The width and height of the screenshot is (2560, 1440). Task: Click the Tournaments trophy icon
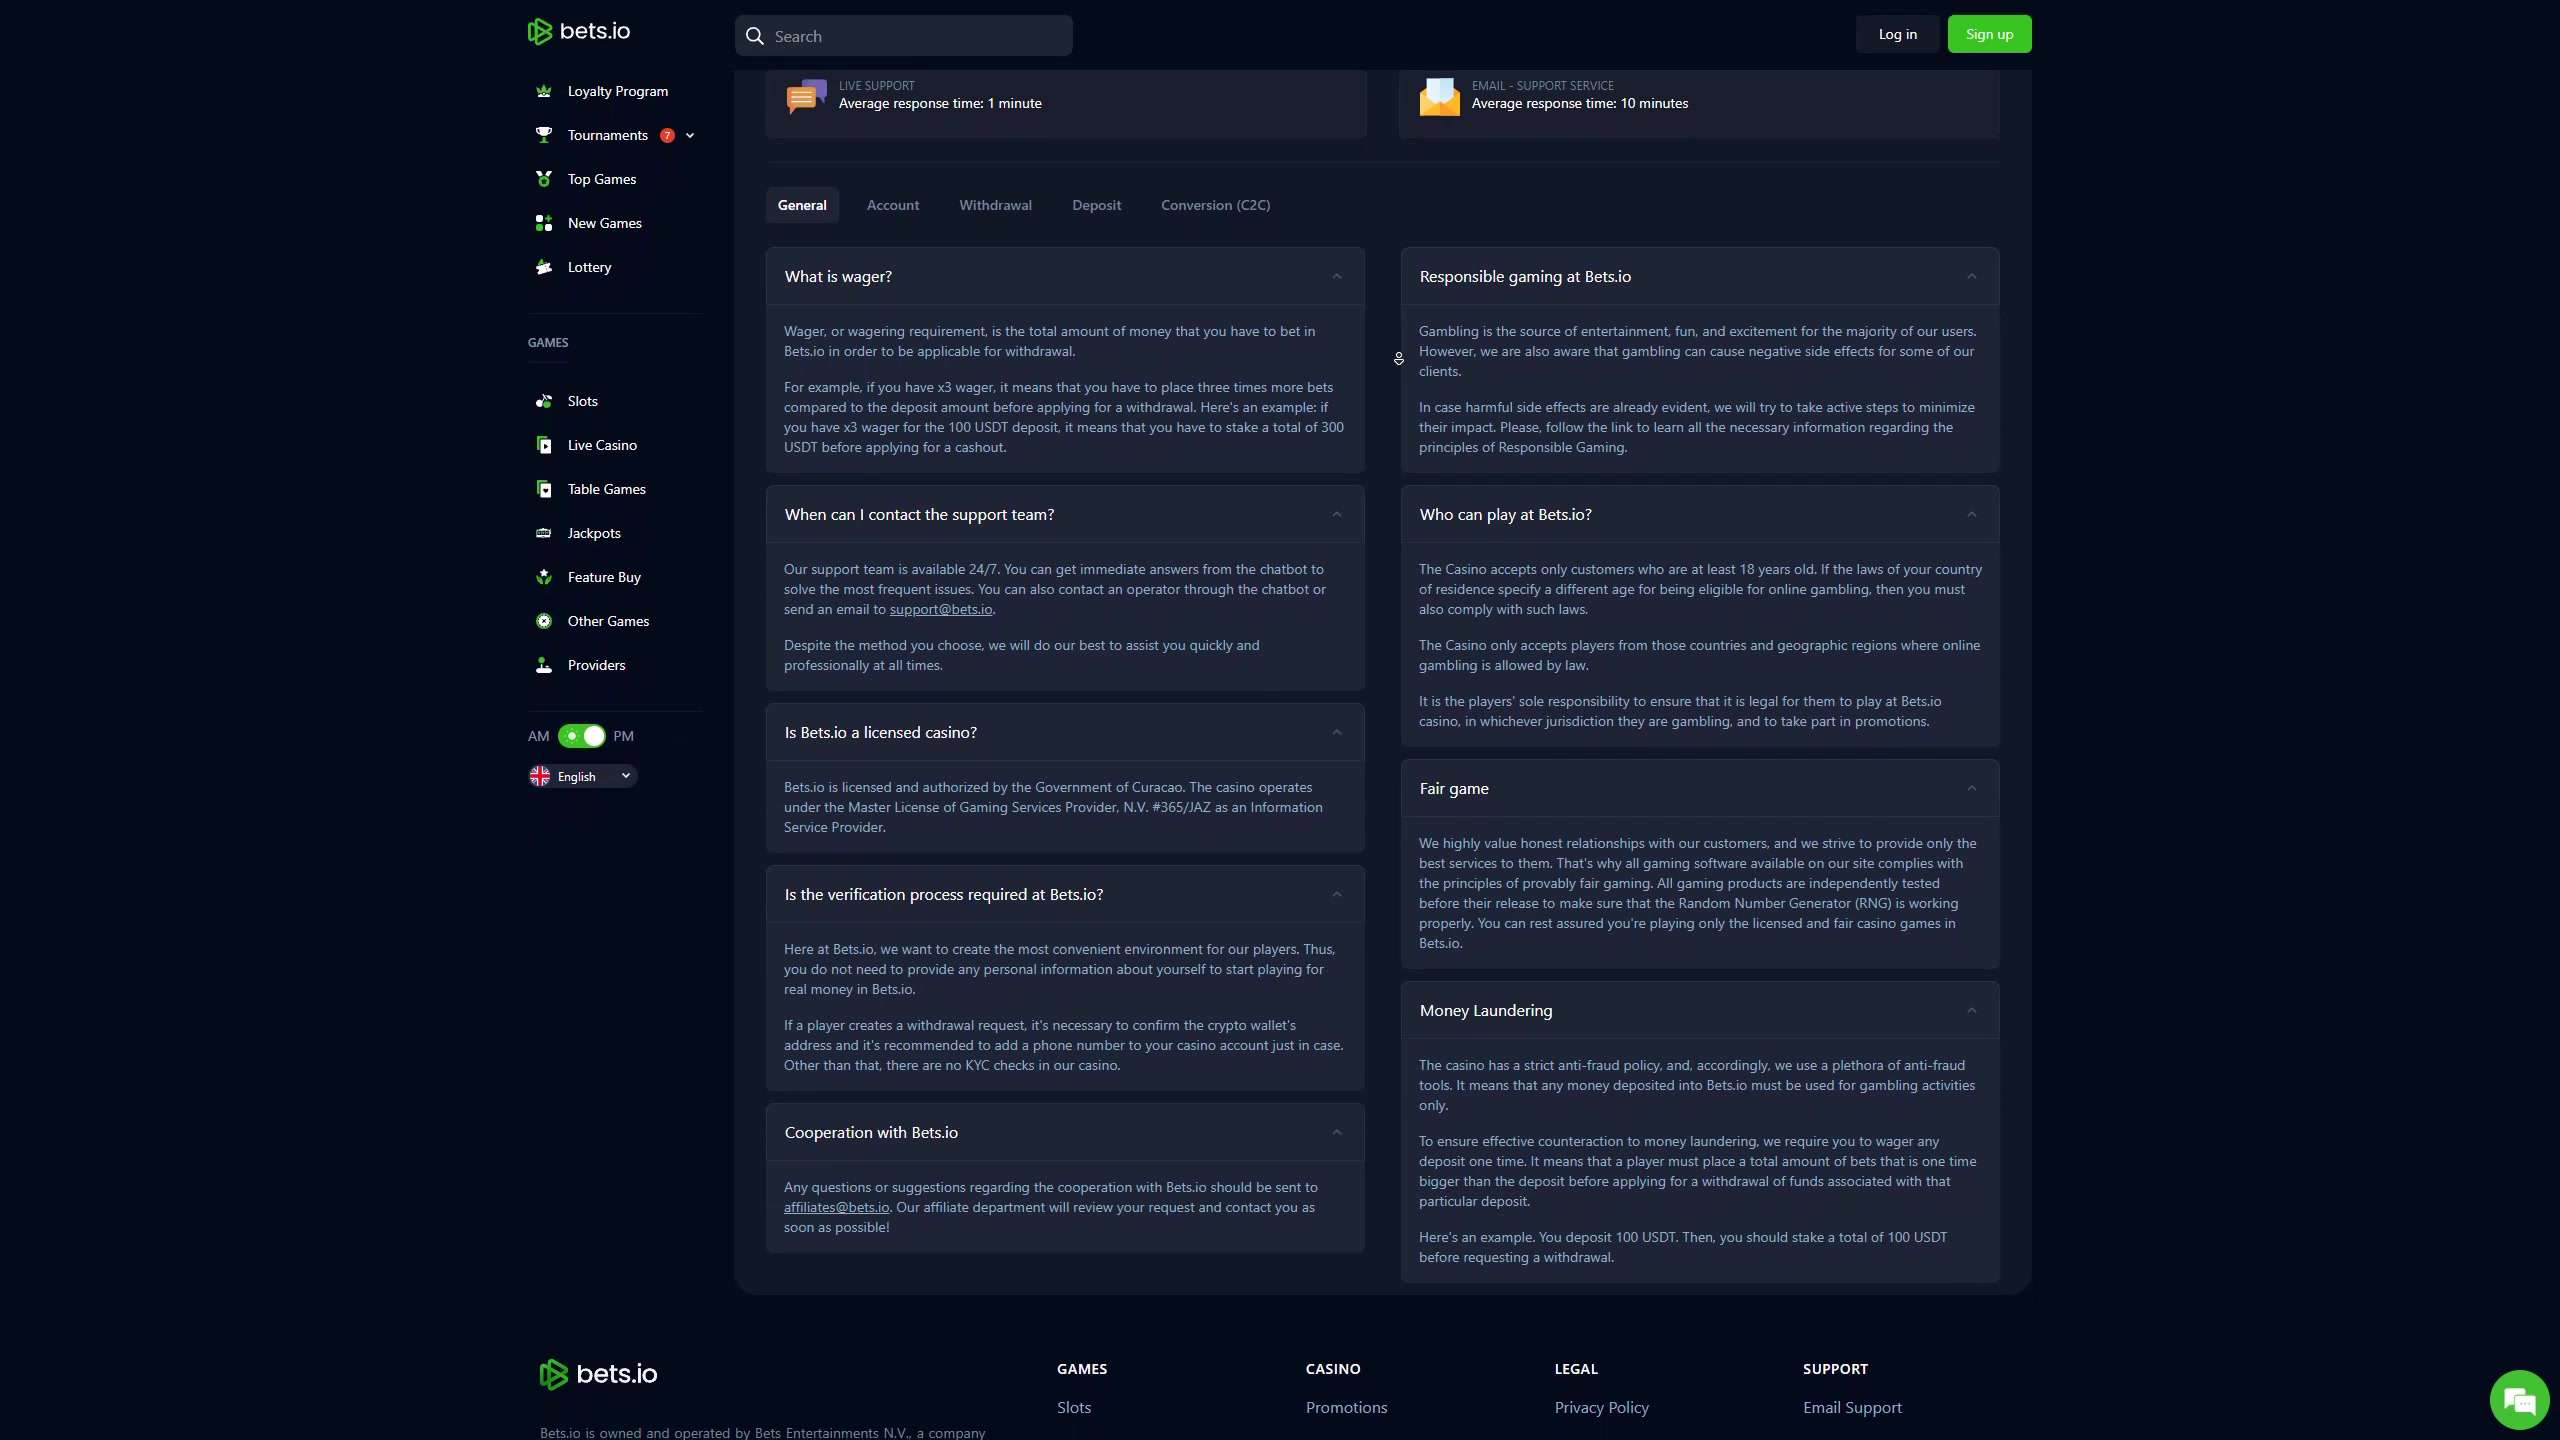pyautogui.click(x=544, y=135)
